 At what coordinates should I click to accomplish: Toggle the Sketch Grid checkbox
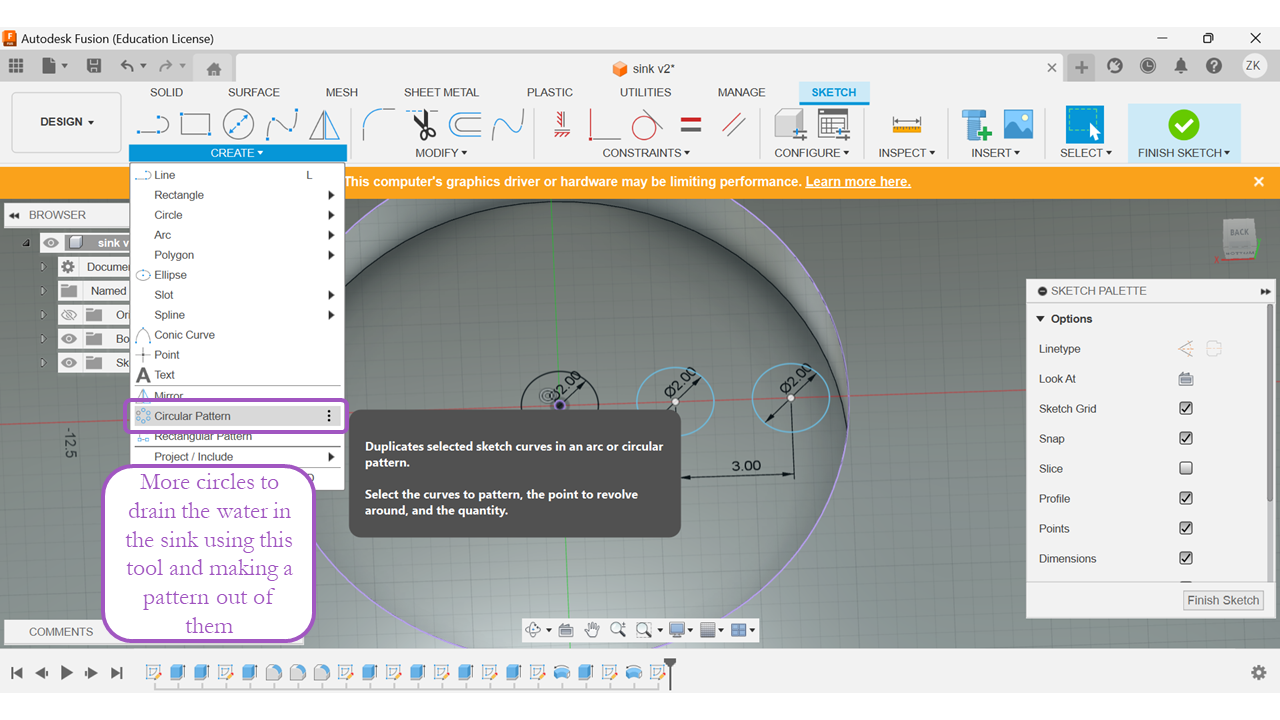[x=1186, y=409]
